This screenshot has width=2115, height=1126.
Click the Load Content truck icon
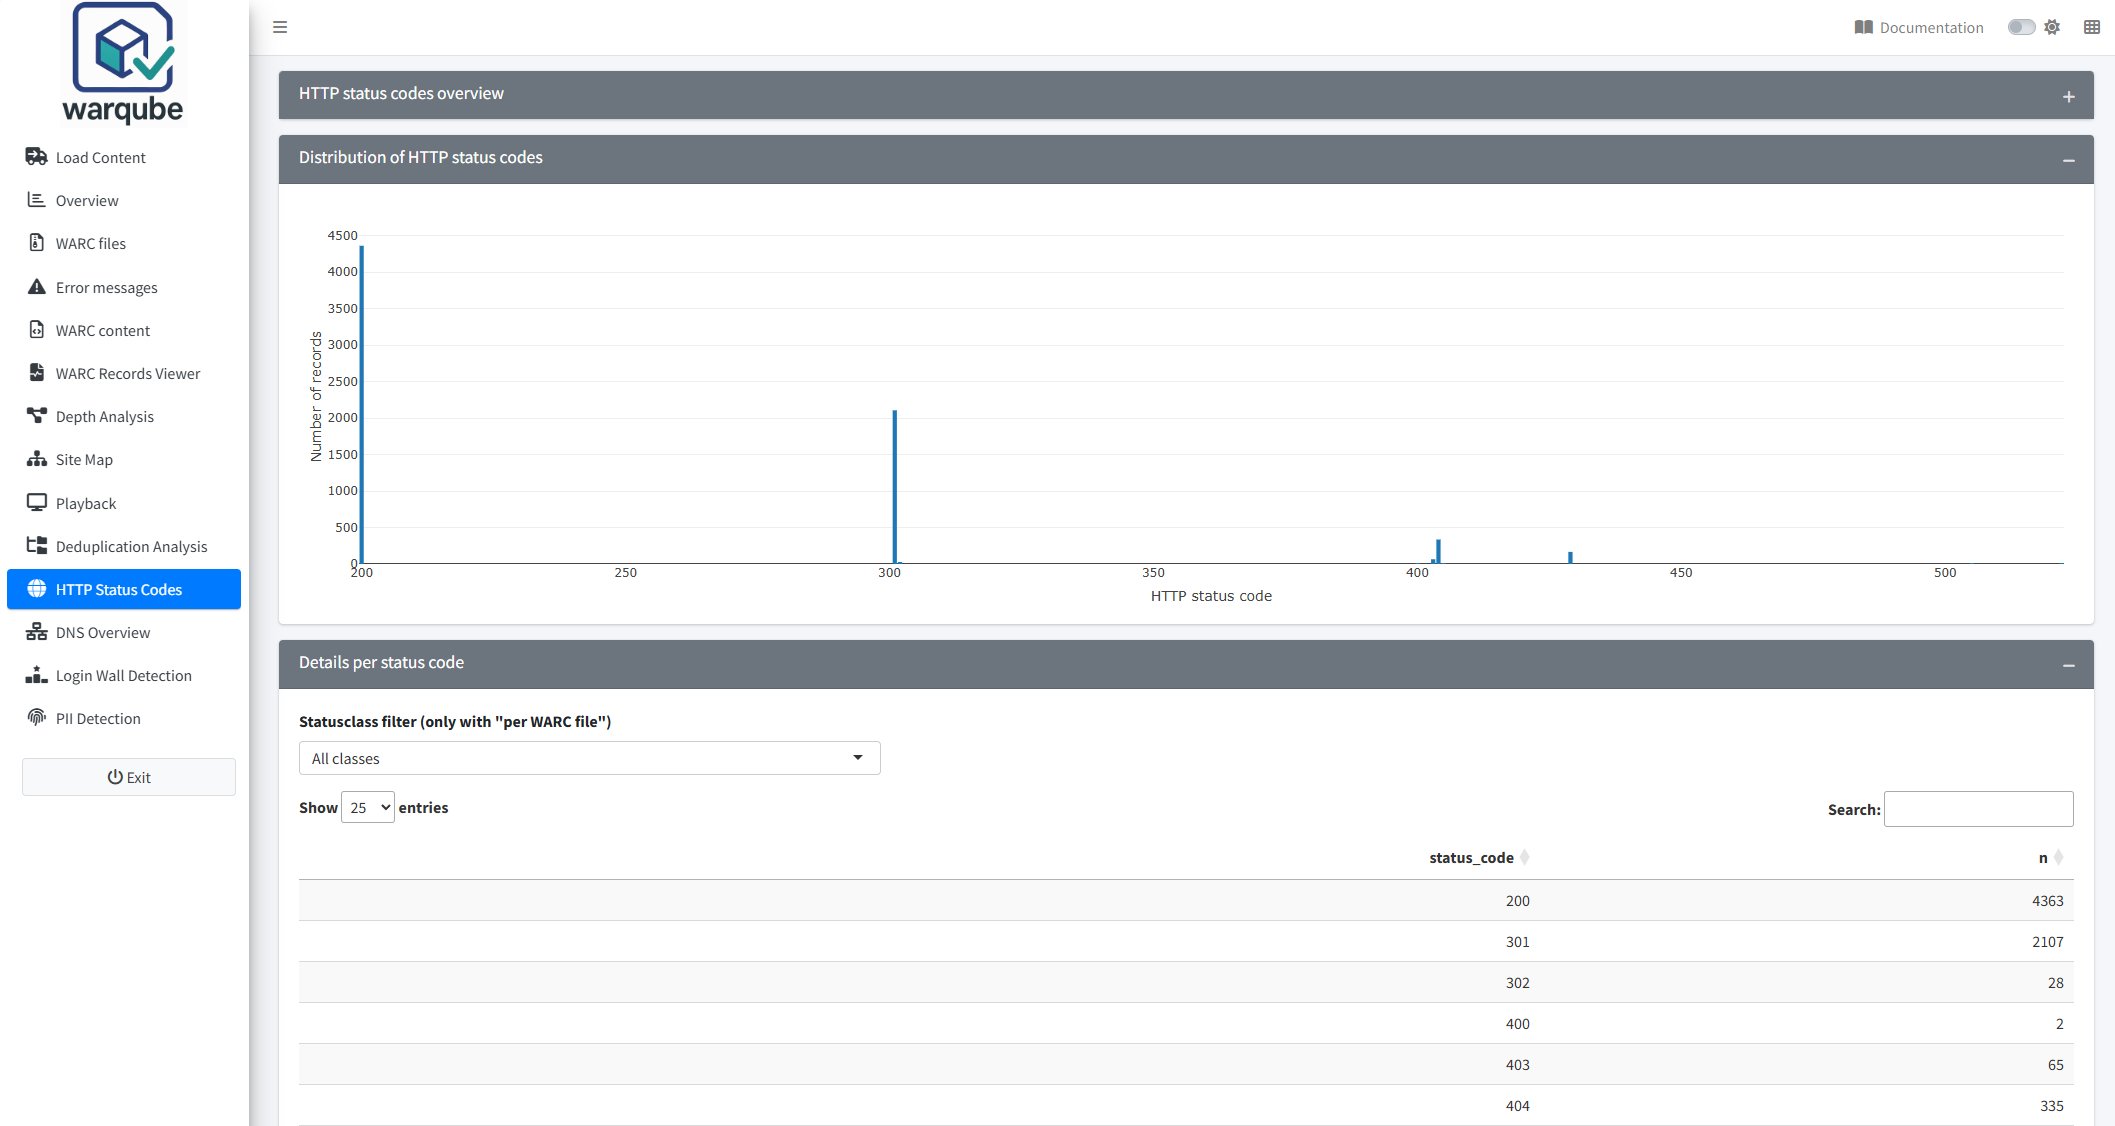37,157
